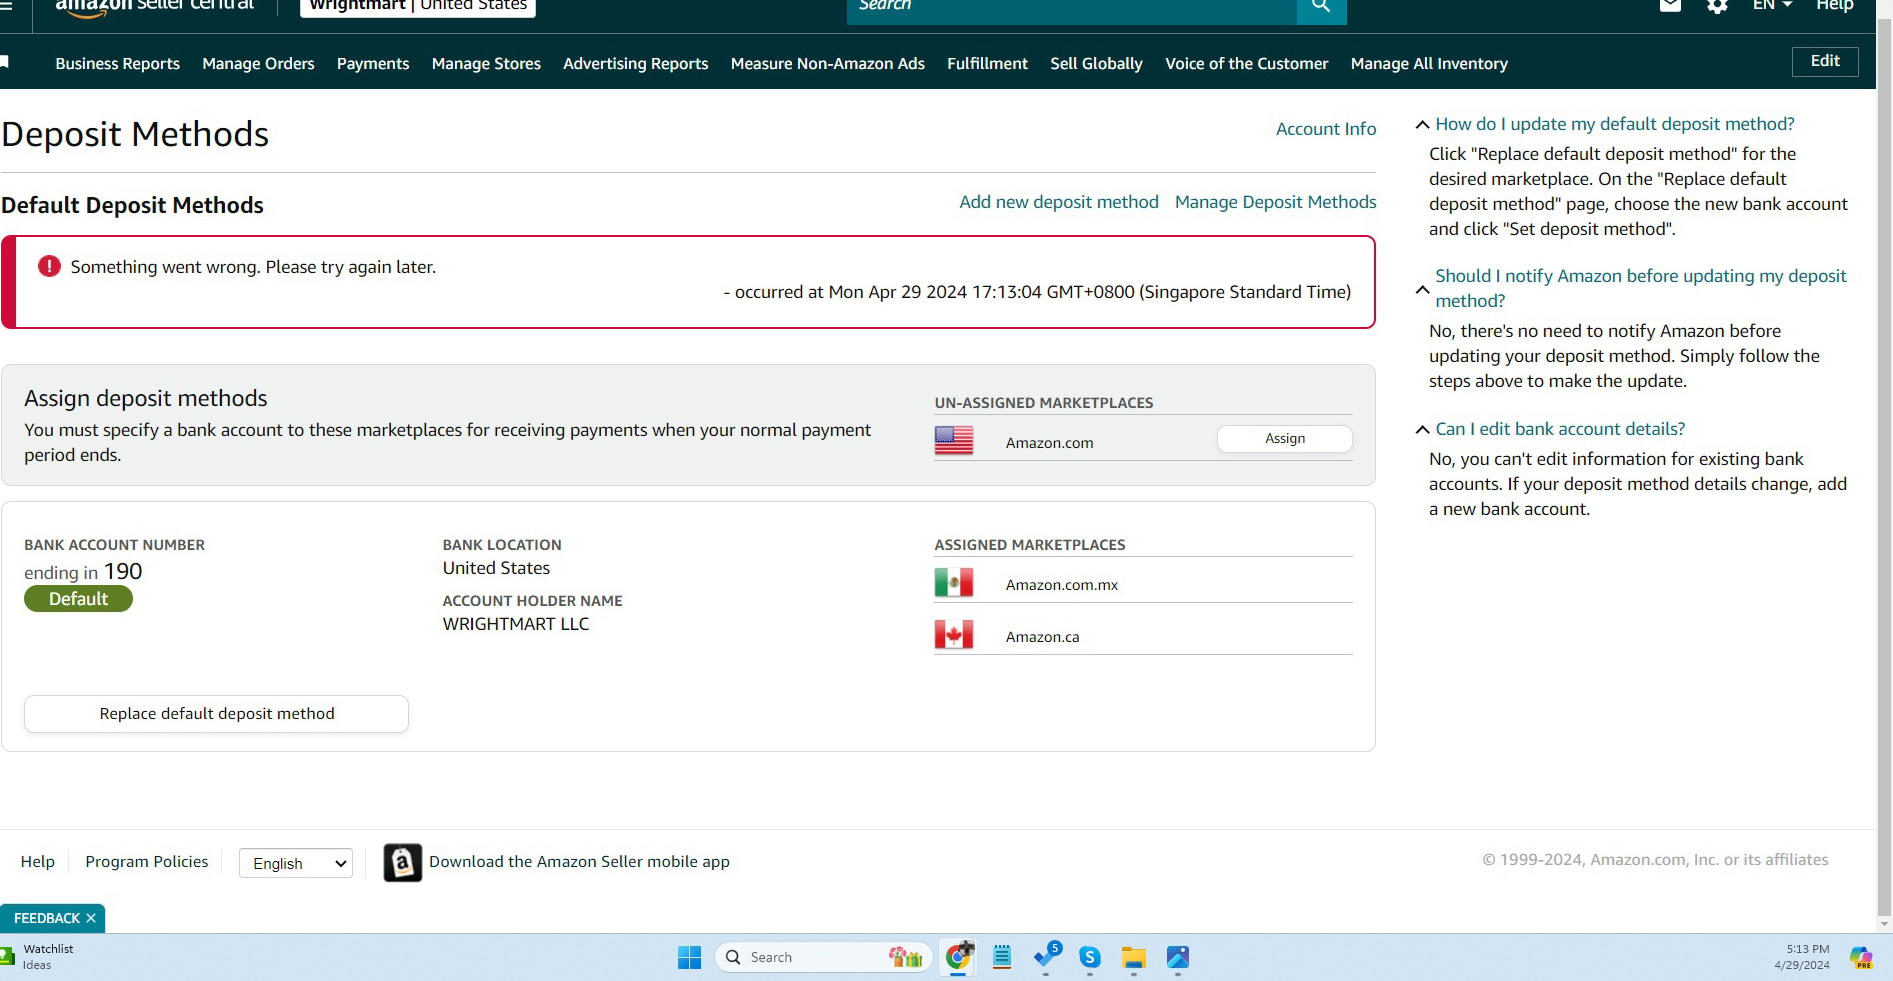Collapse 'Can I edit bank account details?' chevron
The width and height of the screenshot is (1893, 981).
(1422, 430)
